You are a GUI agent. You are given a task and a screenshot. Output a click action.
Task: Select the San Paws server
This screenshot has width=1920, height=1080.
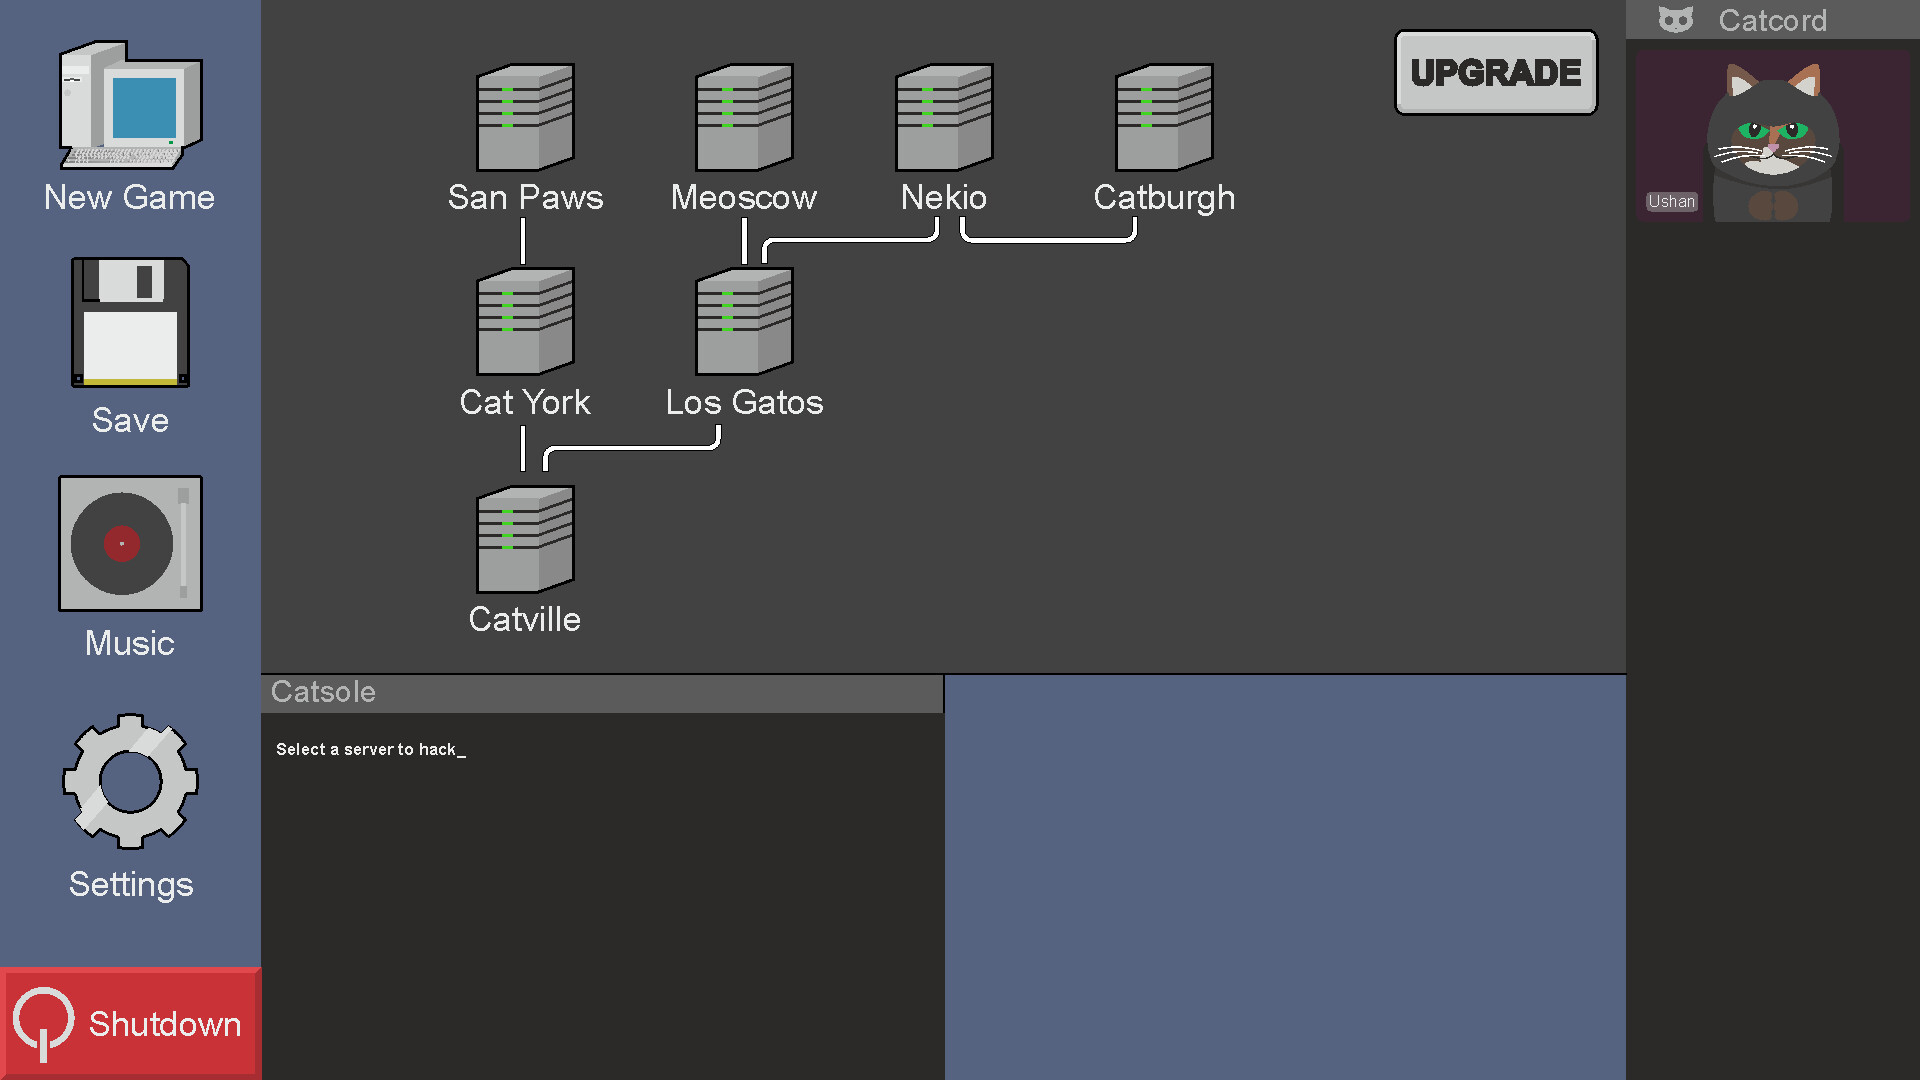tap(525, 118)
